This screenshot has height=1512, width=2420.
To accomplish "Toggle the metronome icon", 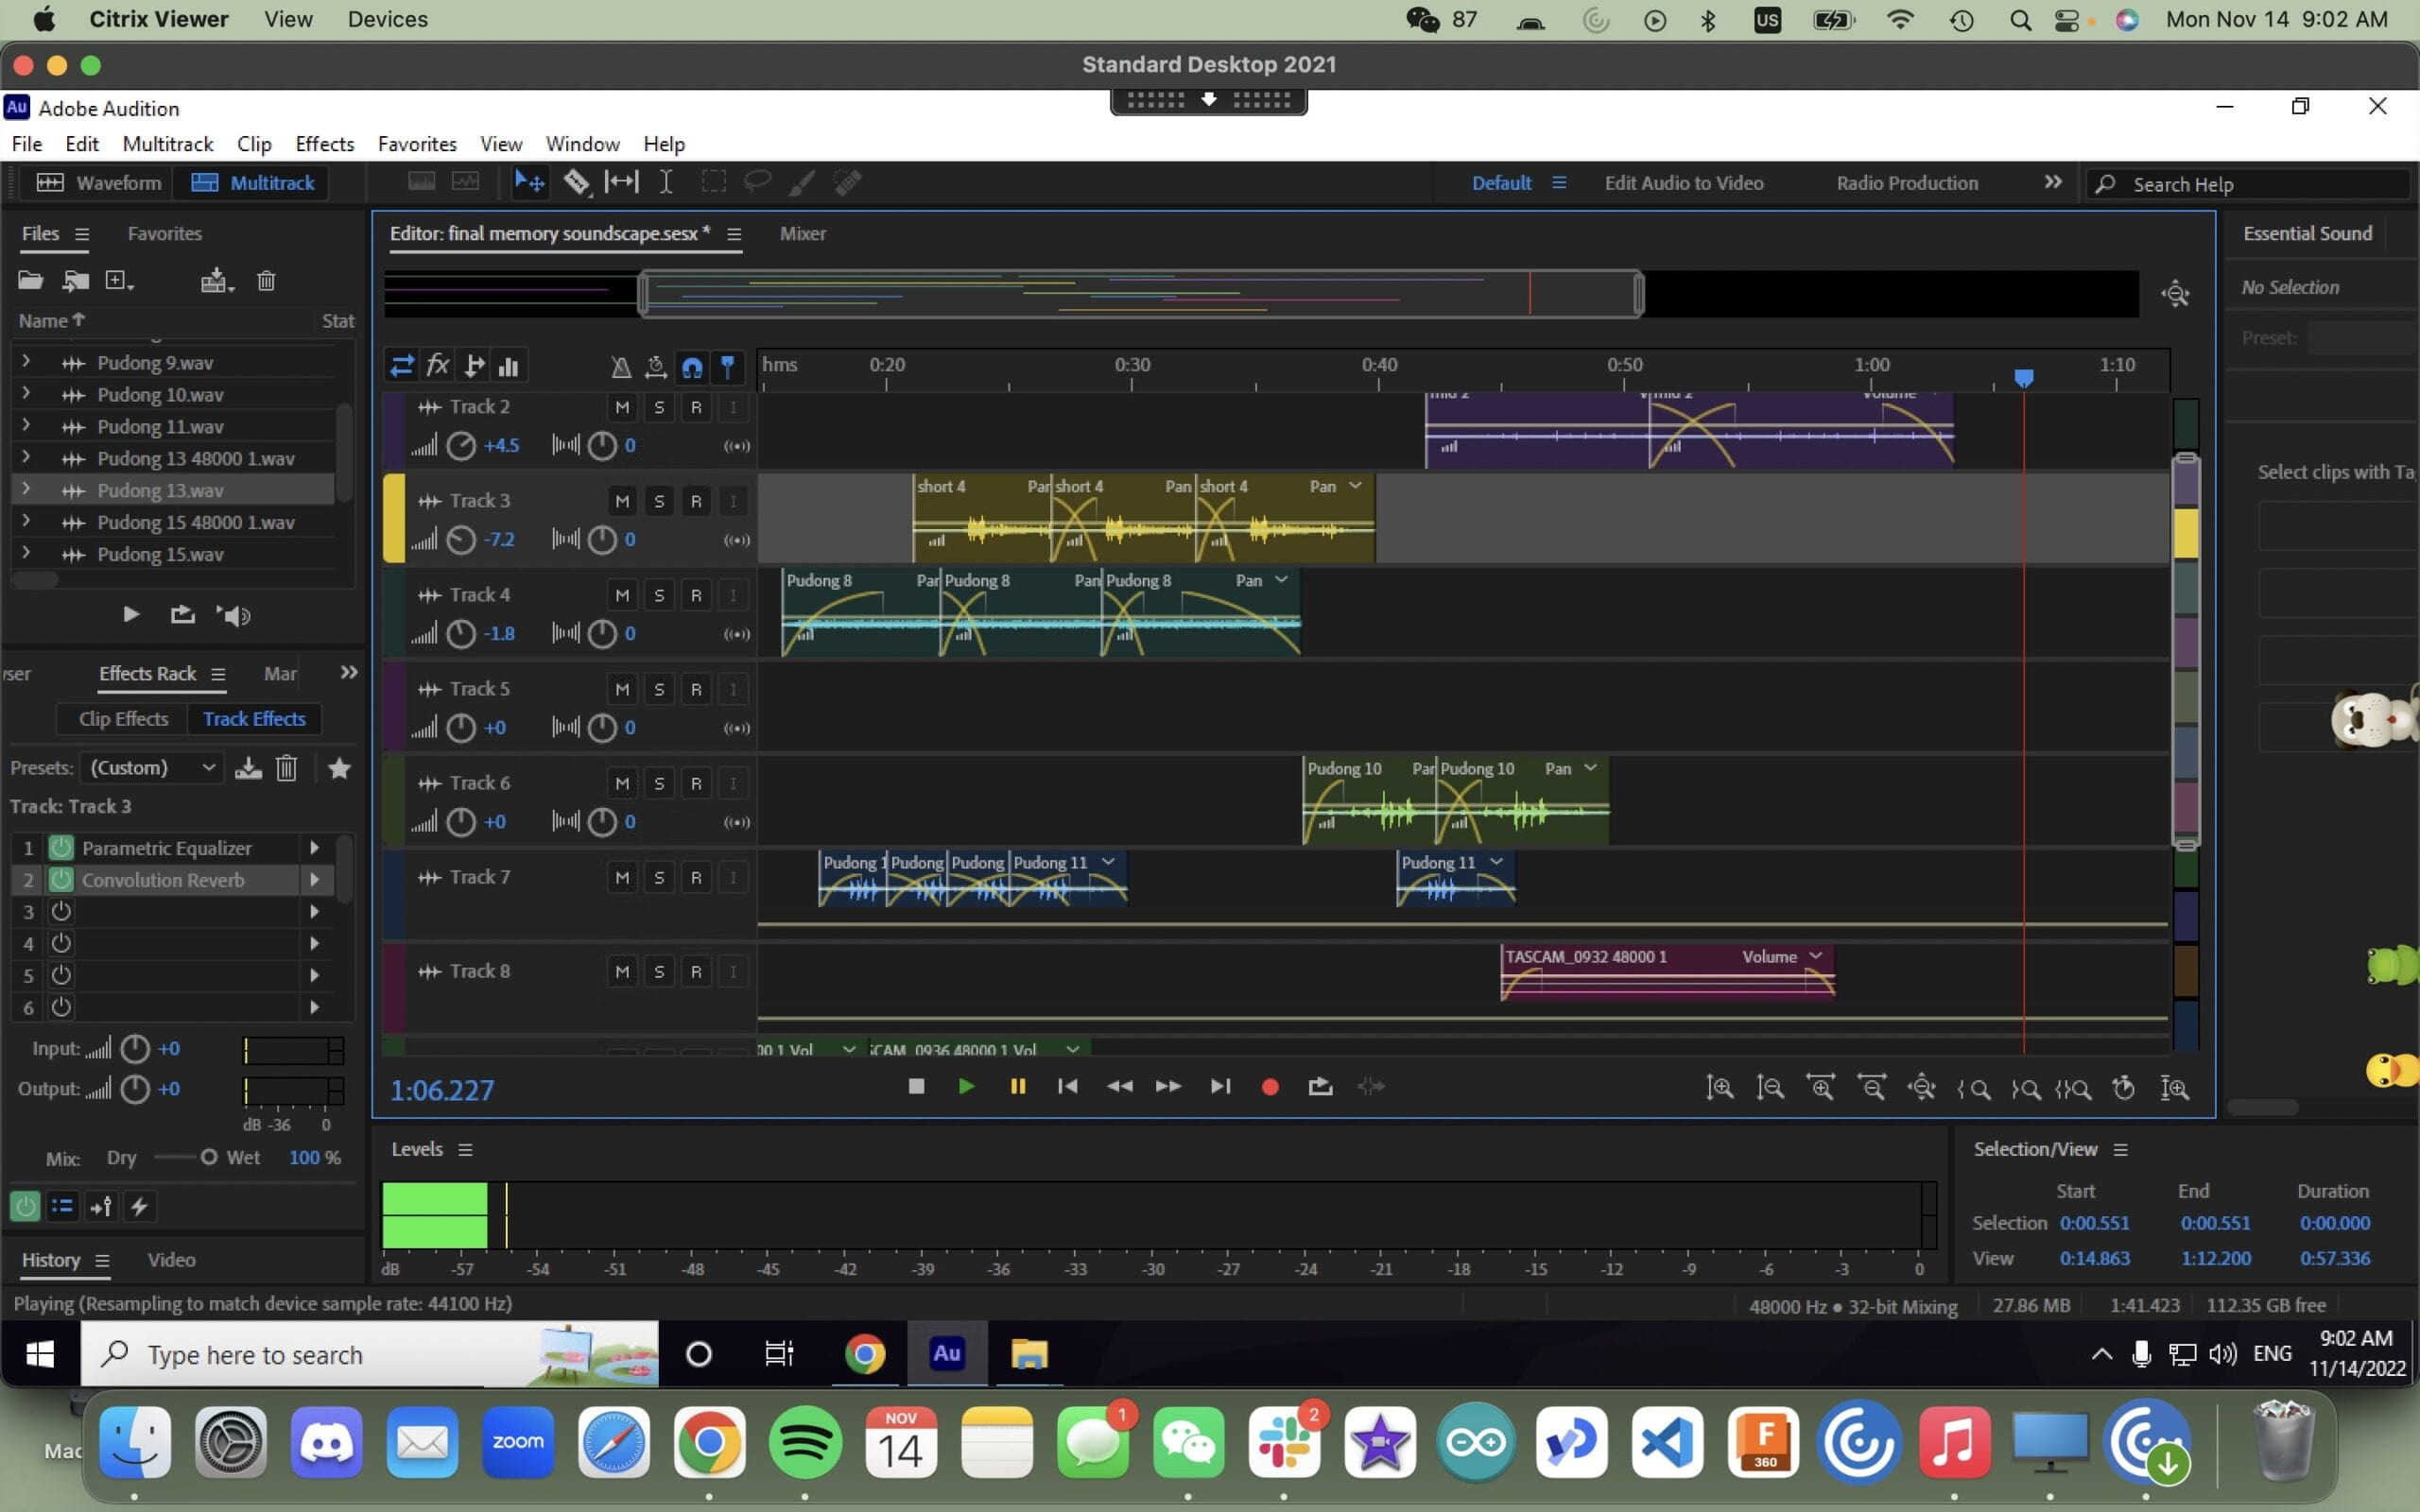I will 621,367.
